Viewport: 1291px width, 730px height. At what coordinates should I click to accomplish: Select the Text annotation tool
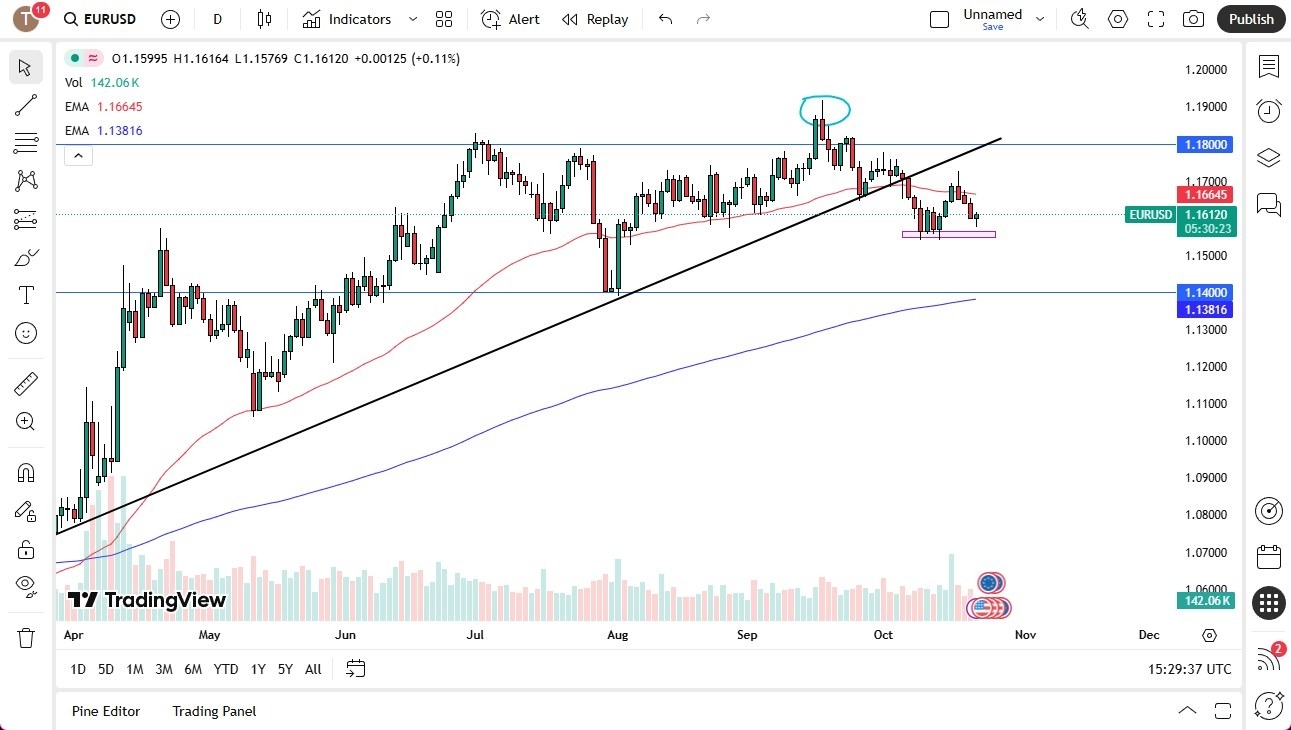tap(26, 294)
